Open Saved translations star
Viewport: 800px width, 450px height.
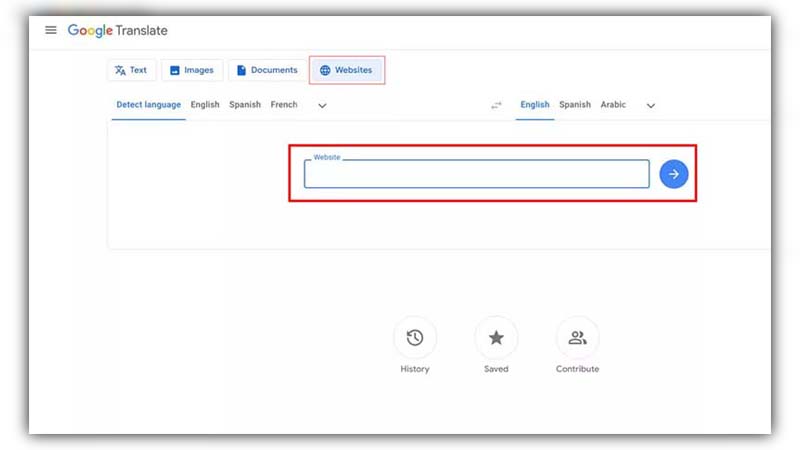[x=496, y=338]
